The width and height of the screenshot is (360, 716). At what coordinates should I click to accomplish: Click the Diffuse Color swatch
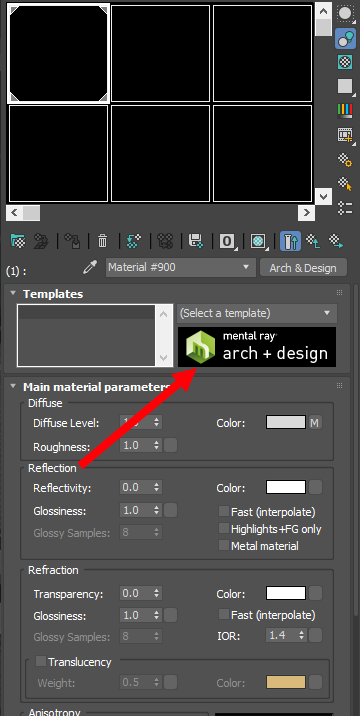point(286,422)
